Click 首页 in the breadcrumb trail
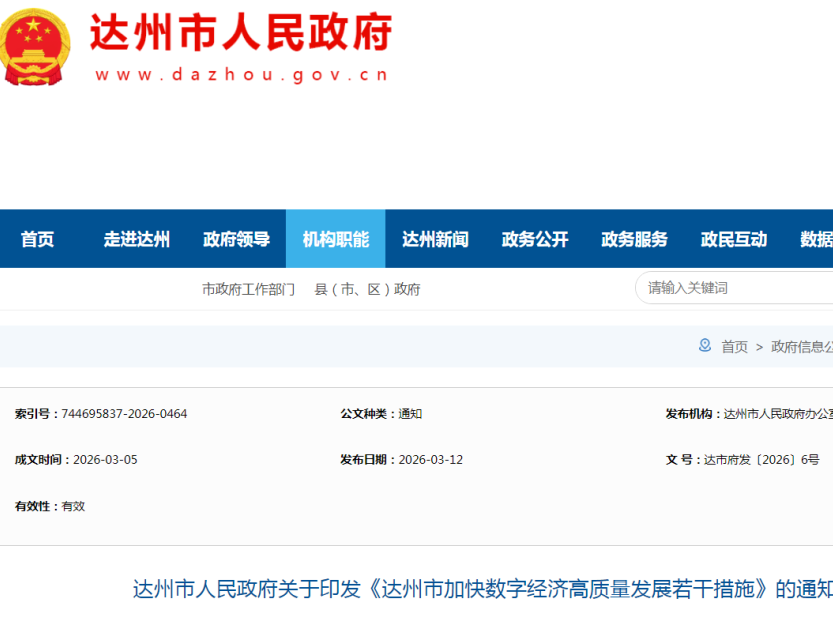 [735, 347]
